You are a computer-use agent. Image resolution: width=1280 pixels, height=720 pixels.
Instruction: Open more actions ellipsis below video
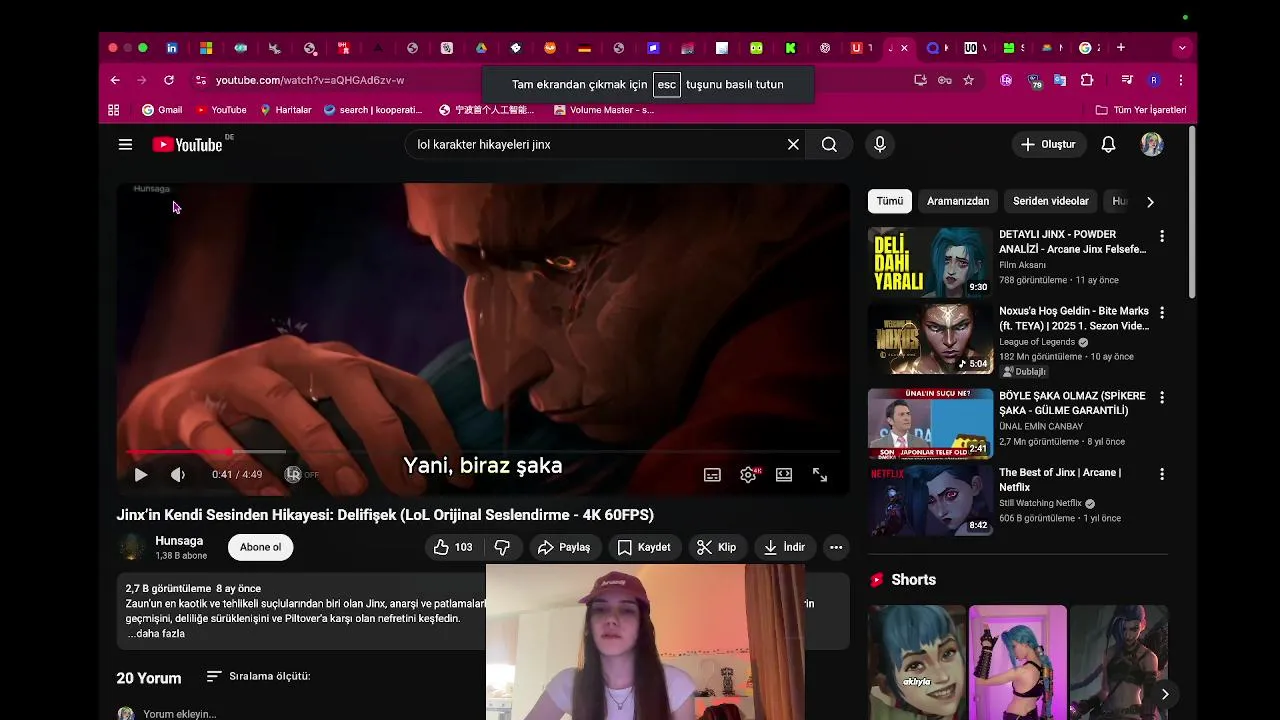[x=836, y=547]
